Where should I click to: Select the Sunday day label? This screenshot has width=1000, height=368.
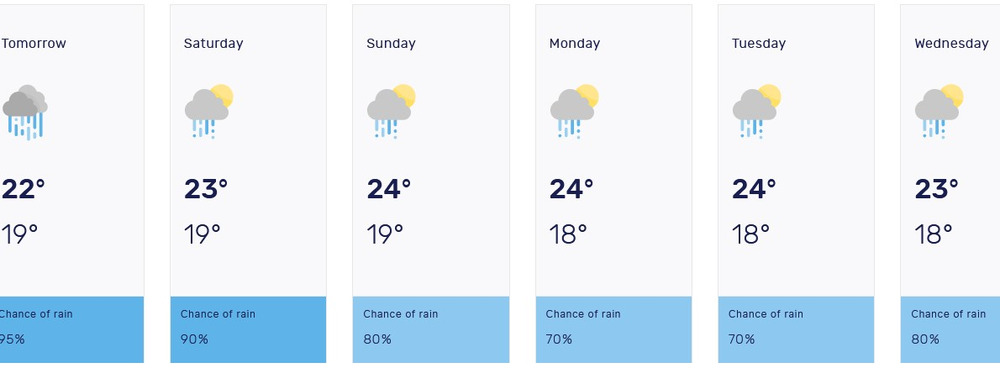pyautogui.click(x=391, y=44)
